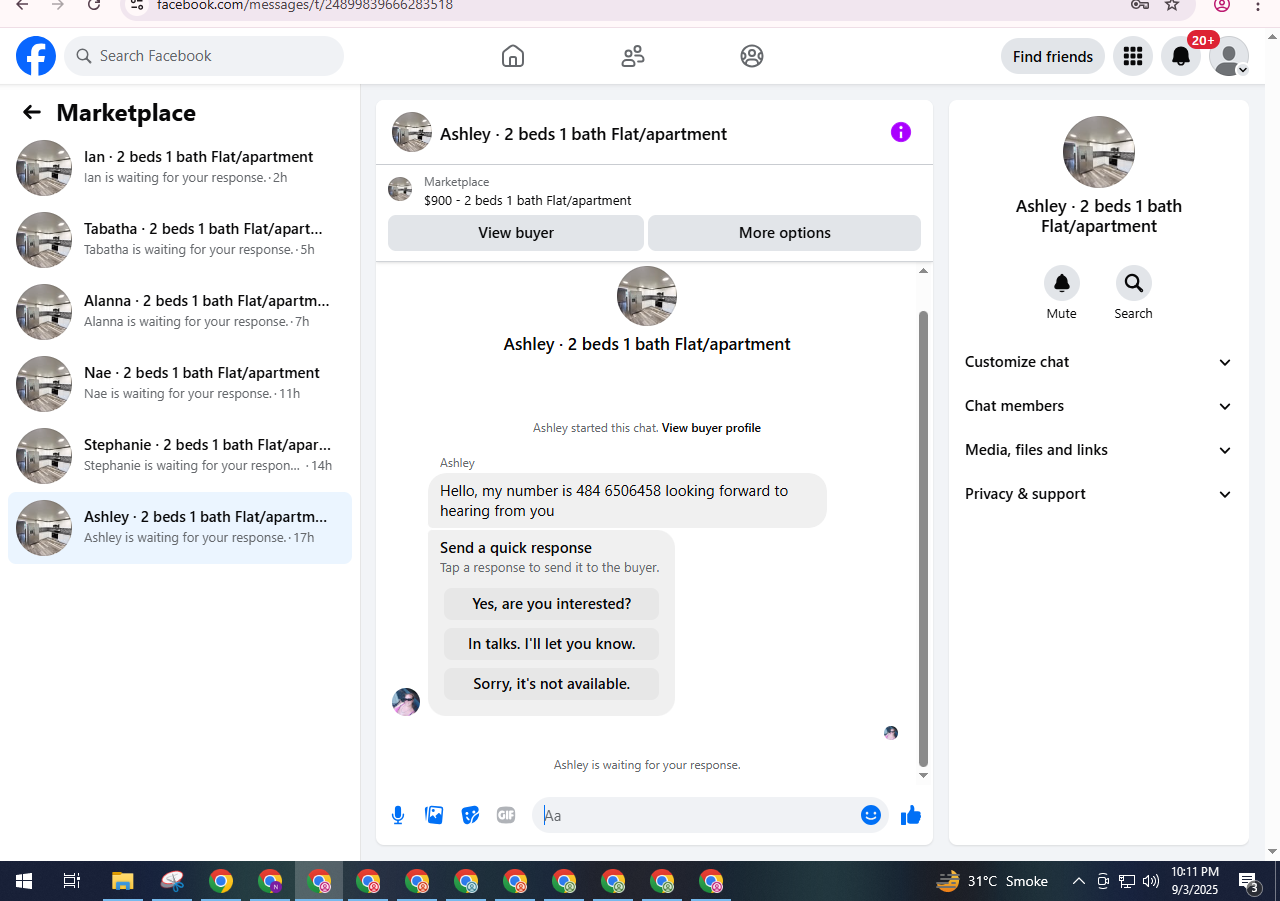This screenshot has width=1280, height=901.
Task: Click the browser reload icon
Action: (94, 5)
